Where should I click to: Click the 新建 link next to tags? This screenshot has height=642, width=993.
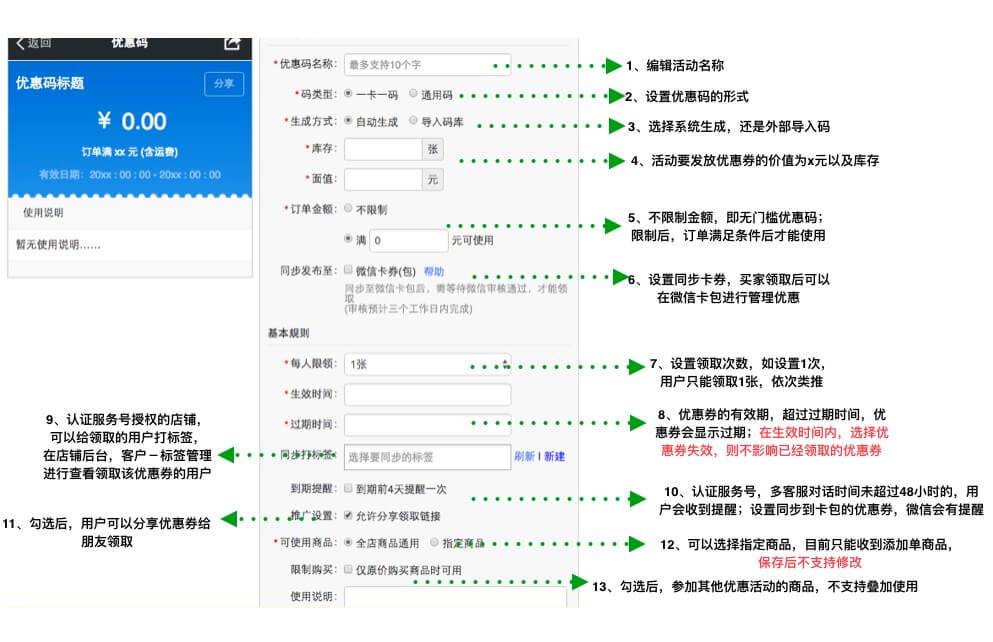554,456
